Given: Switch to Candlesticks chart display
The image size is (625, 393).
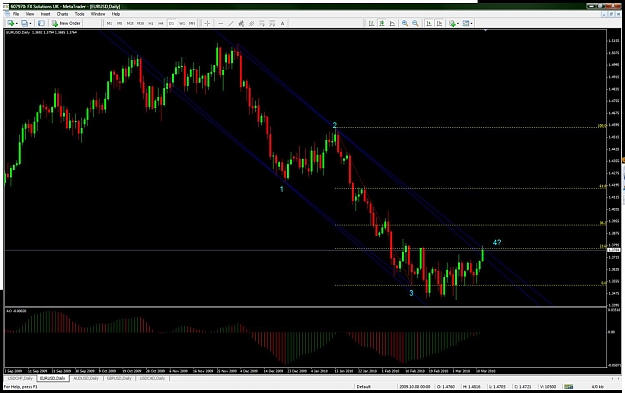Looking at the screenshot, I should 382,24.
